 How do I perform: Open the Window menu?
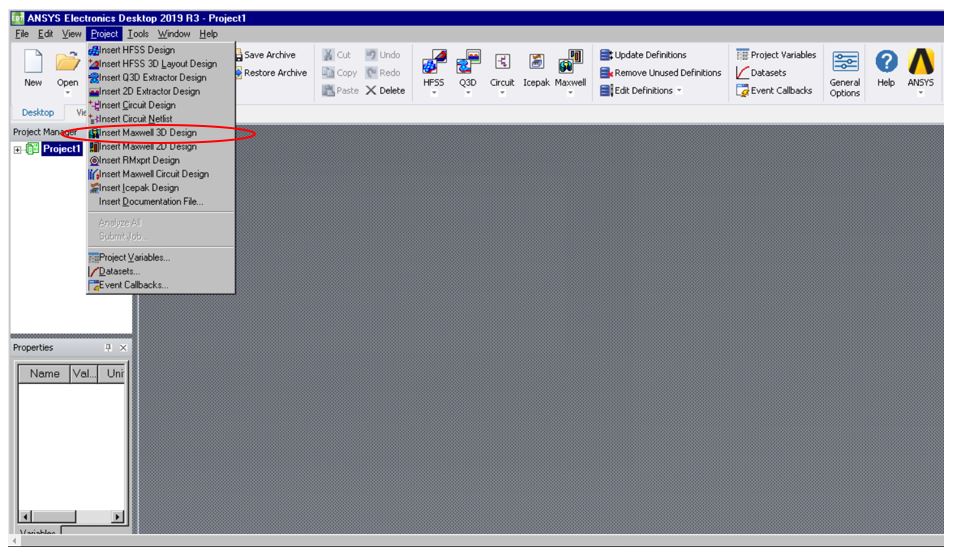point(174,34)
